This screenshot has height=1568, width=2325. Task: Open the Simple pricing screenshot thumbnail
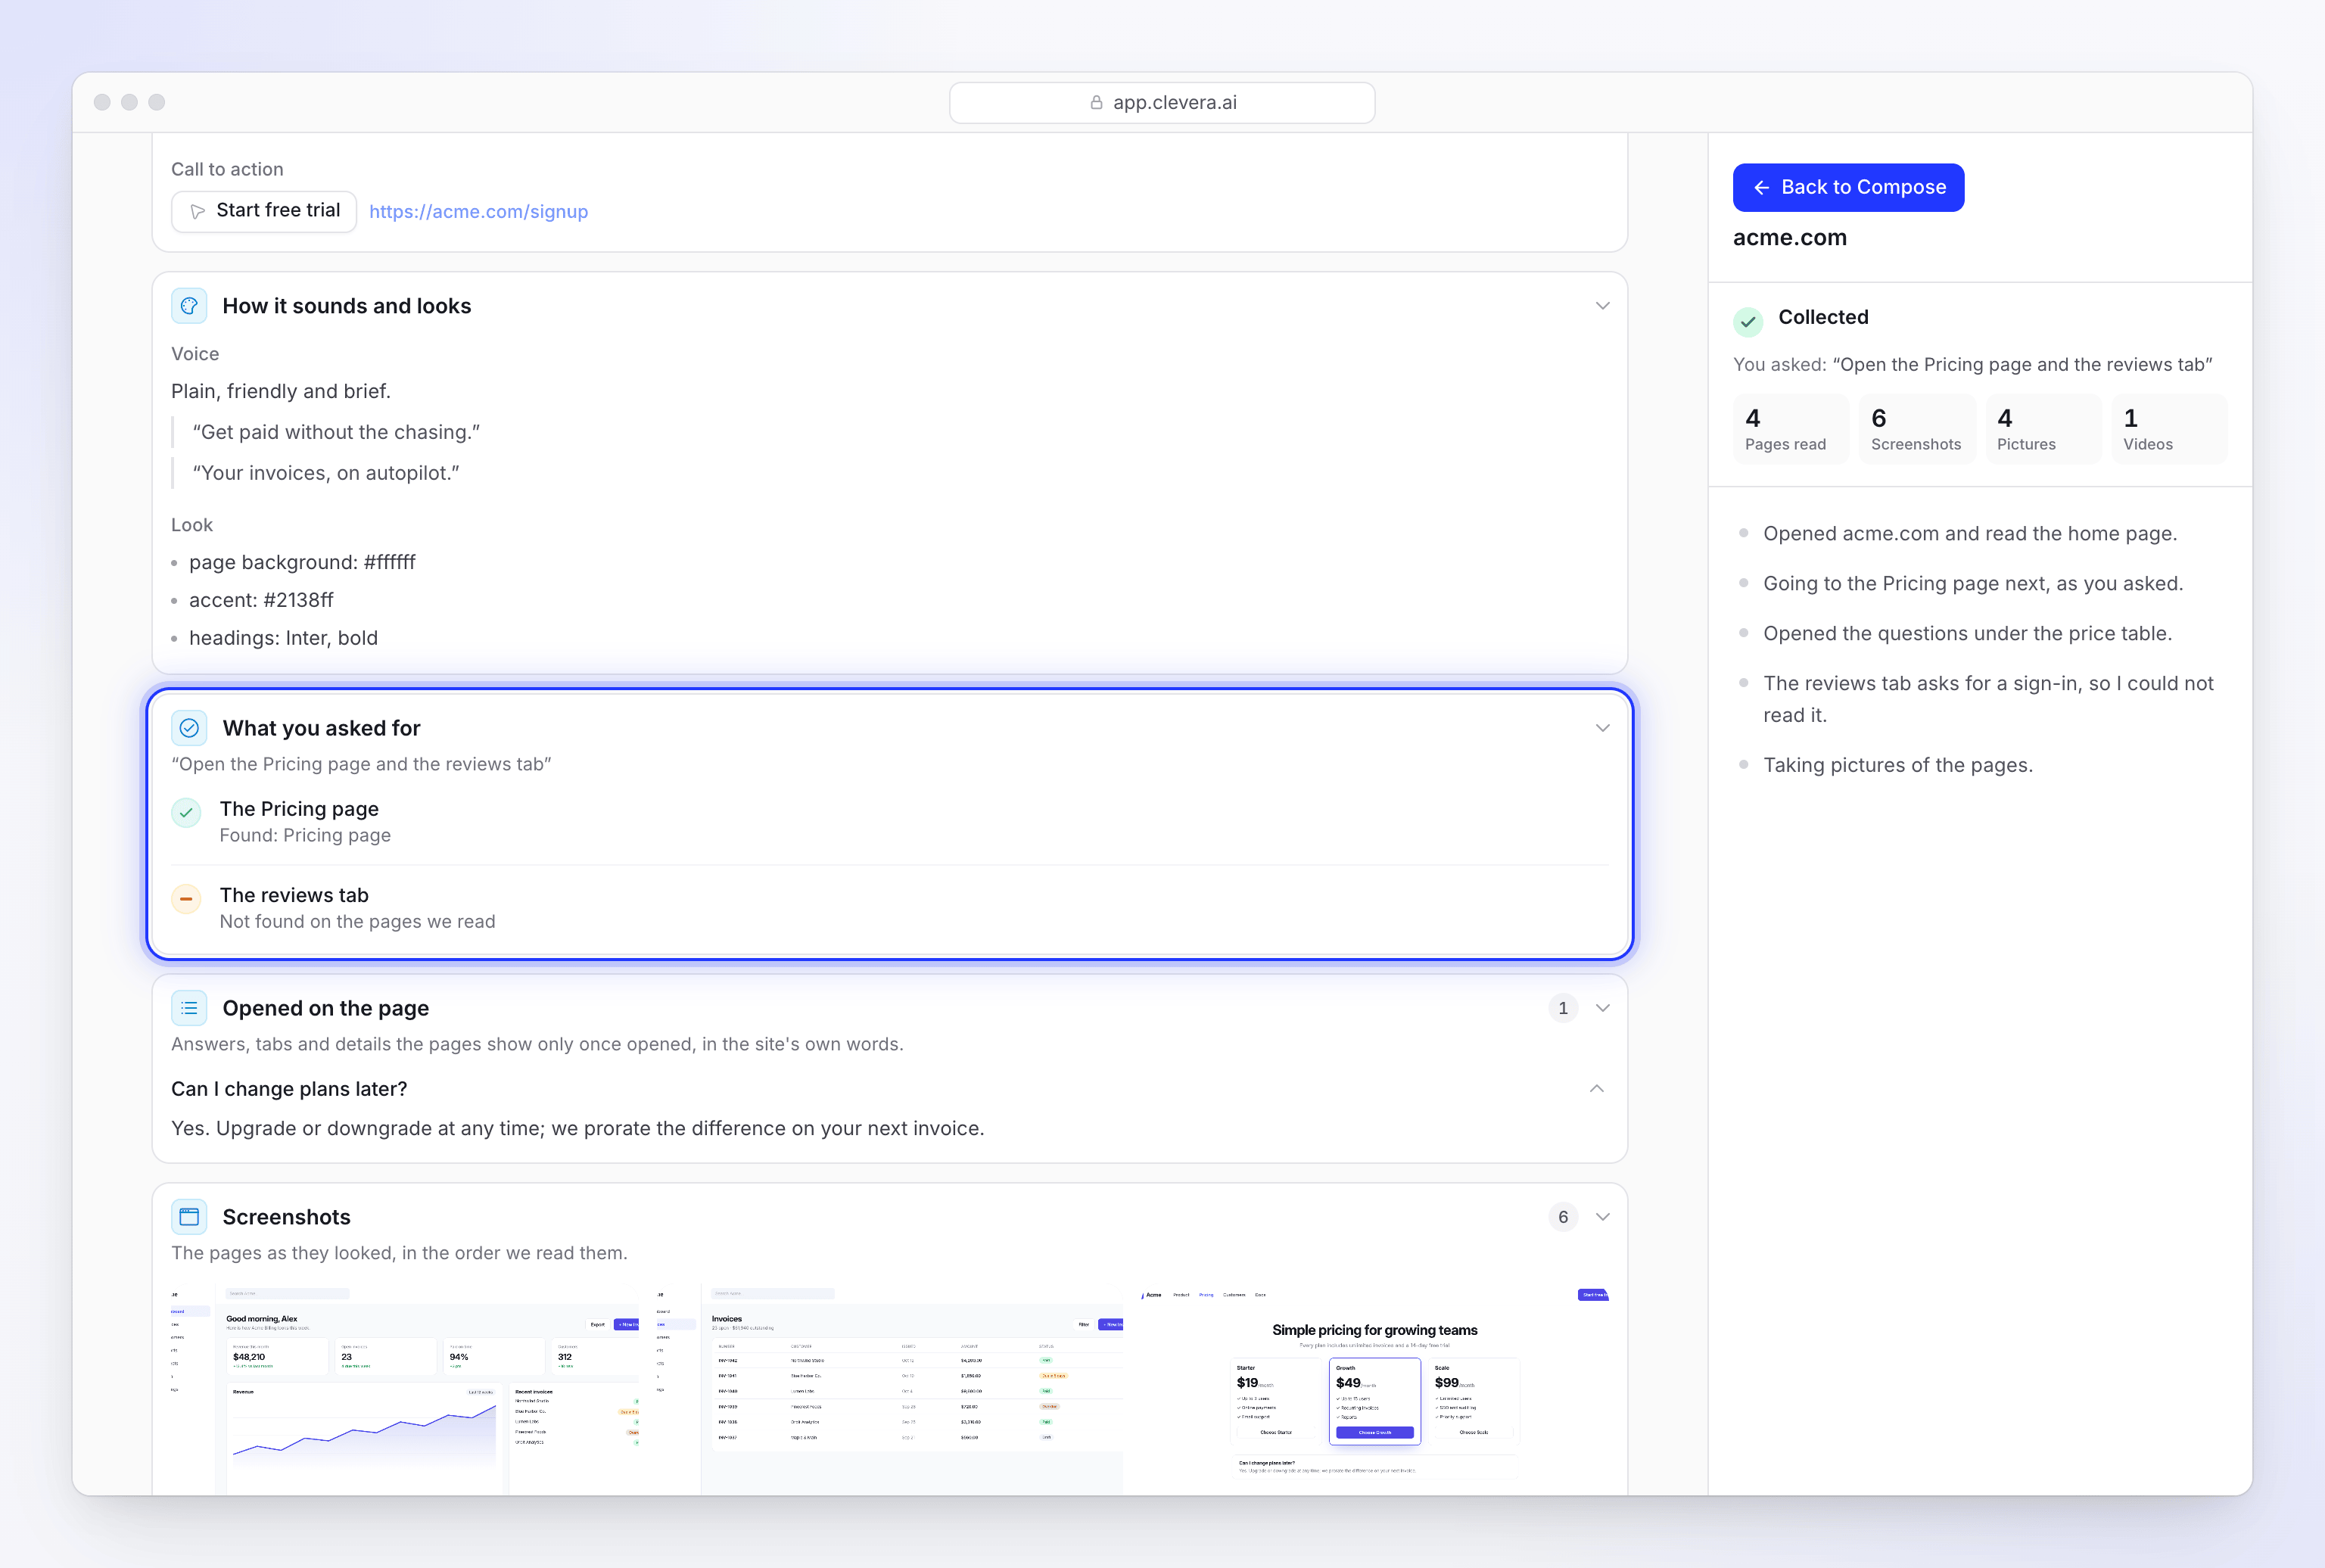coord(1374,1390)
